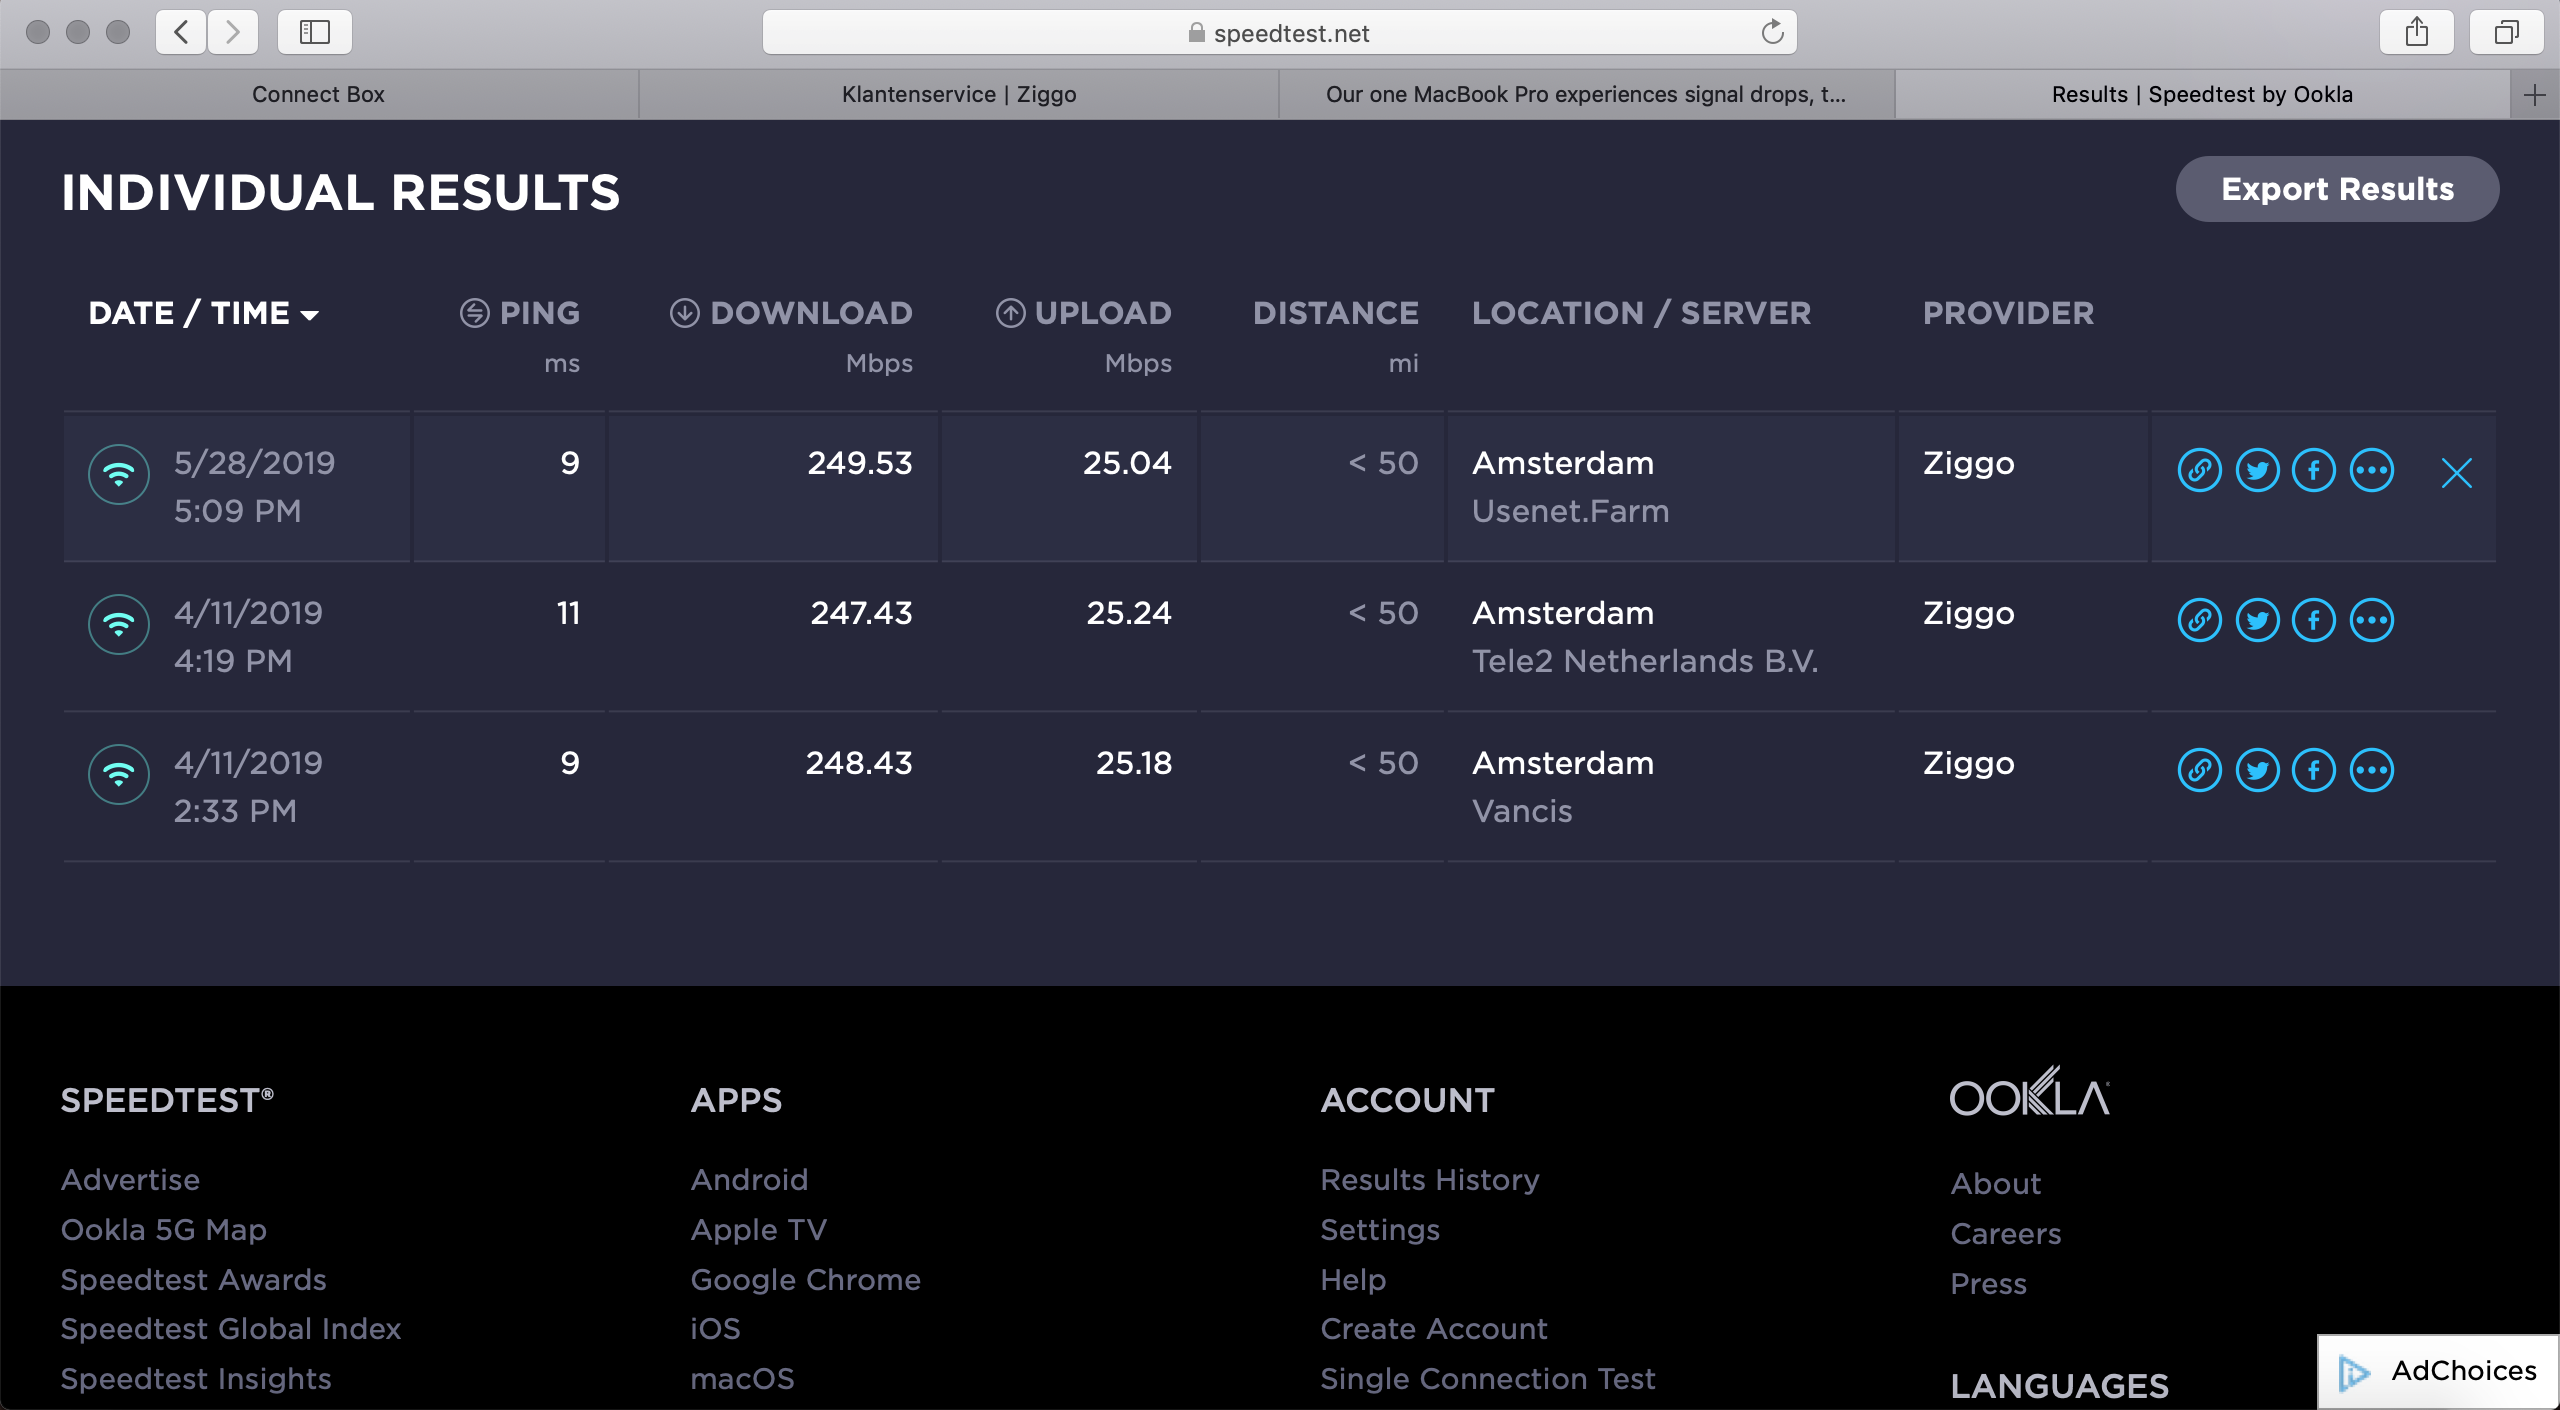Click the upload arrow icon in header

tap(1010, 313)
